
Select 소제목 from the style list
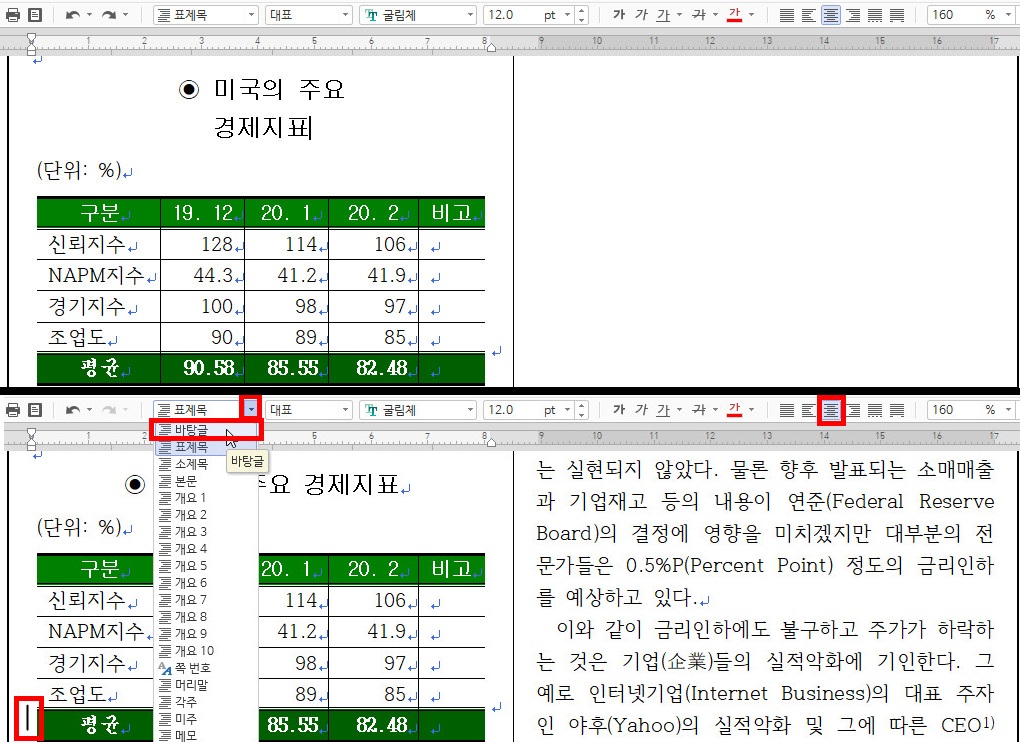coord(206,465)
